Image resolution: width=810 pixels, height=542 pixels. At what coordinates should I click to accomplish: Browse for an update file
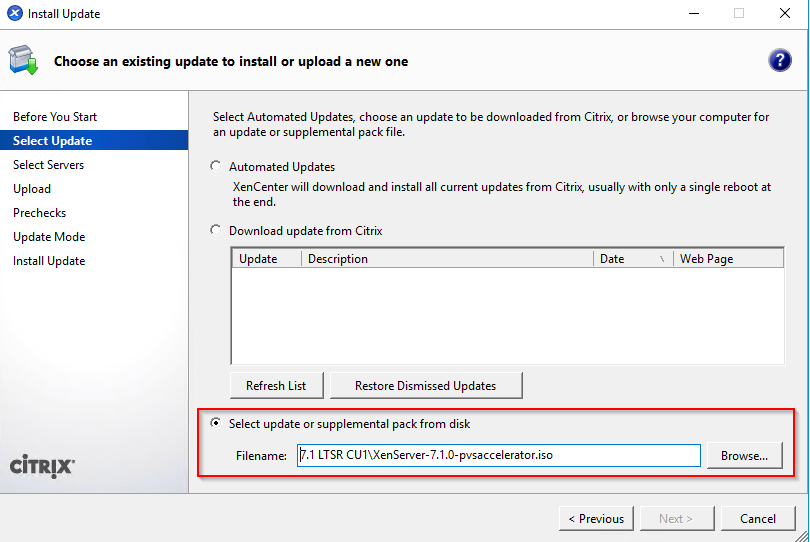(744, 456)
